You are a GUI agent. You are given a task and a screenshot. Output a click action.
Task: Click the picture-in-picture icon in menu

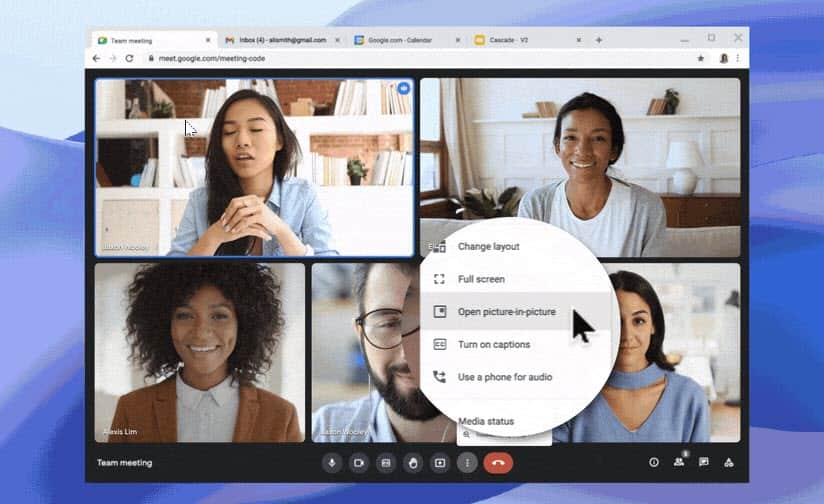(x=439, y=312)
